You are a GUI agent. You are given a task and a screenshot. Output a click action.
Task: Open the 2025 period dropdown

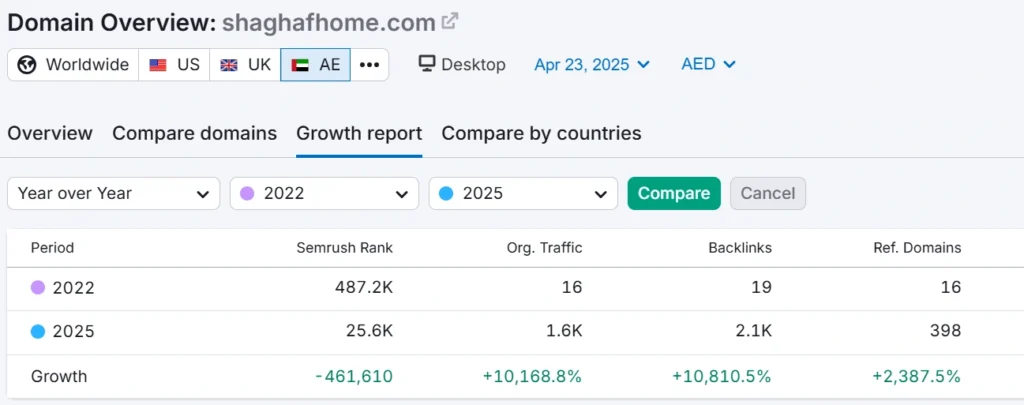click(x=523, y=193)
